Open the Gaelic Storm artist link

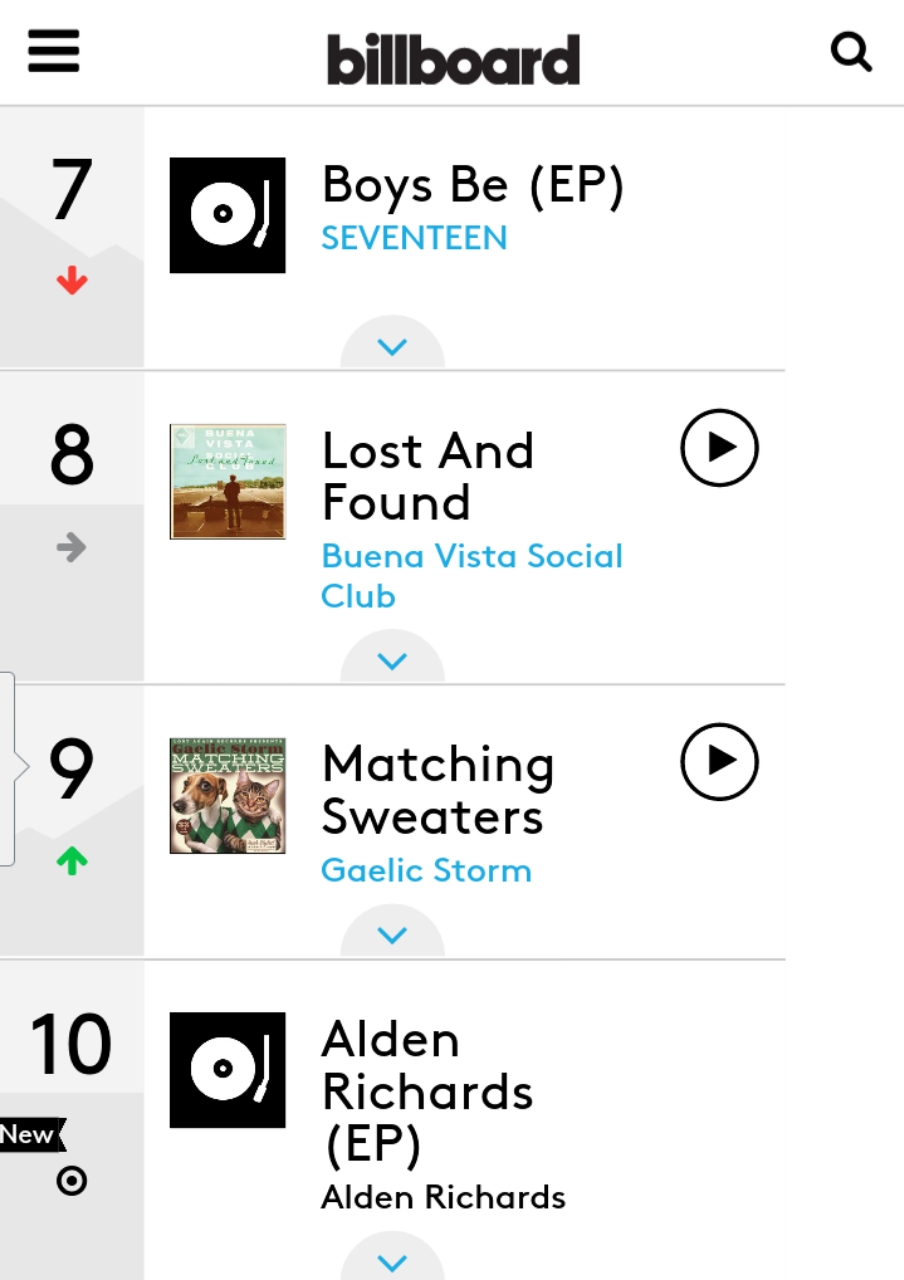click(x=426, y=870)
